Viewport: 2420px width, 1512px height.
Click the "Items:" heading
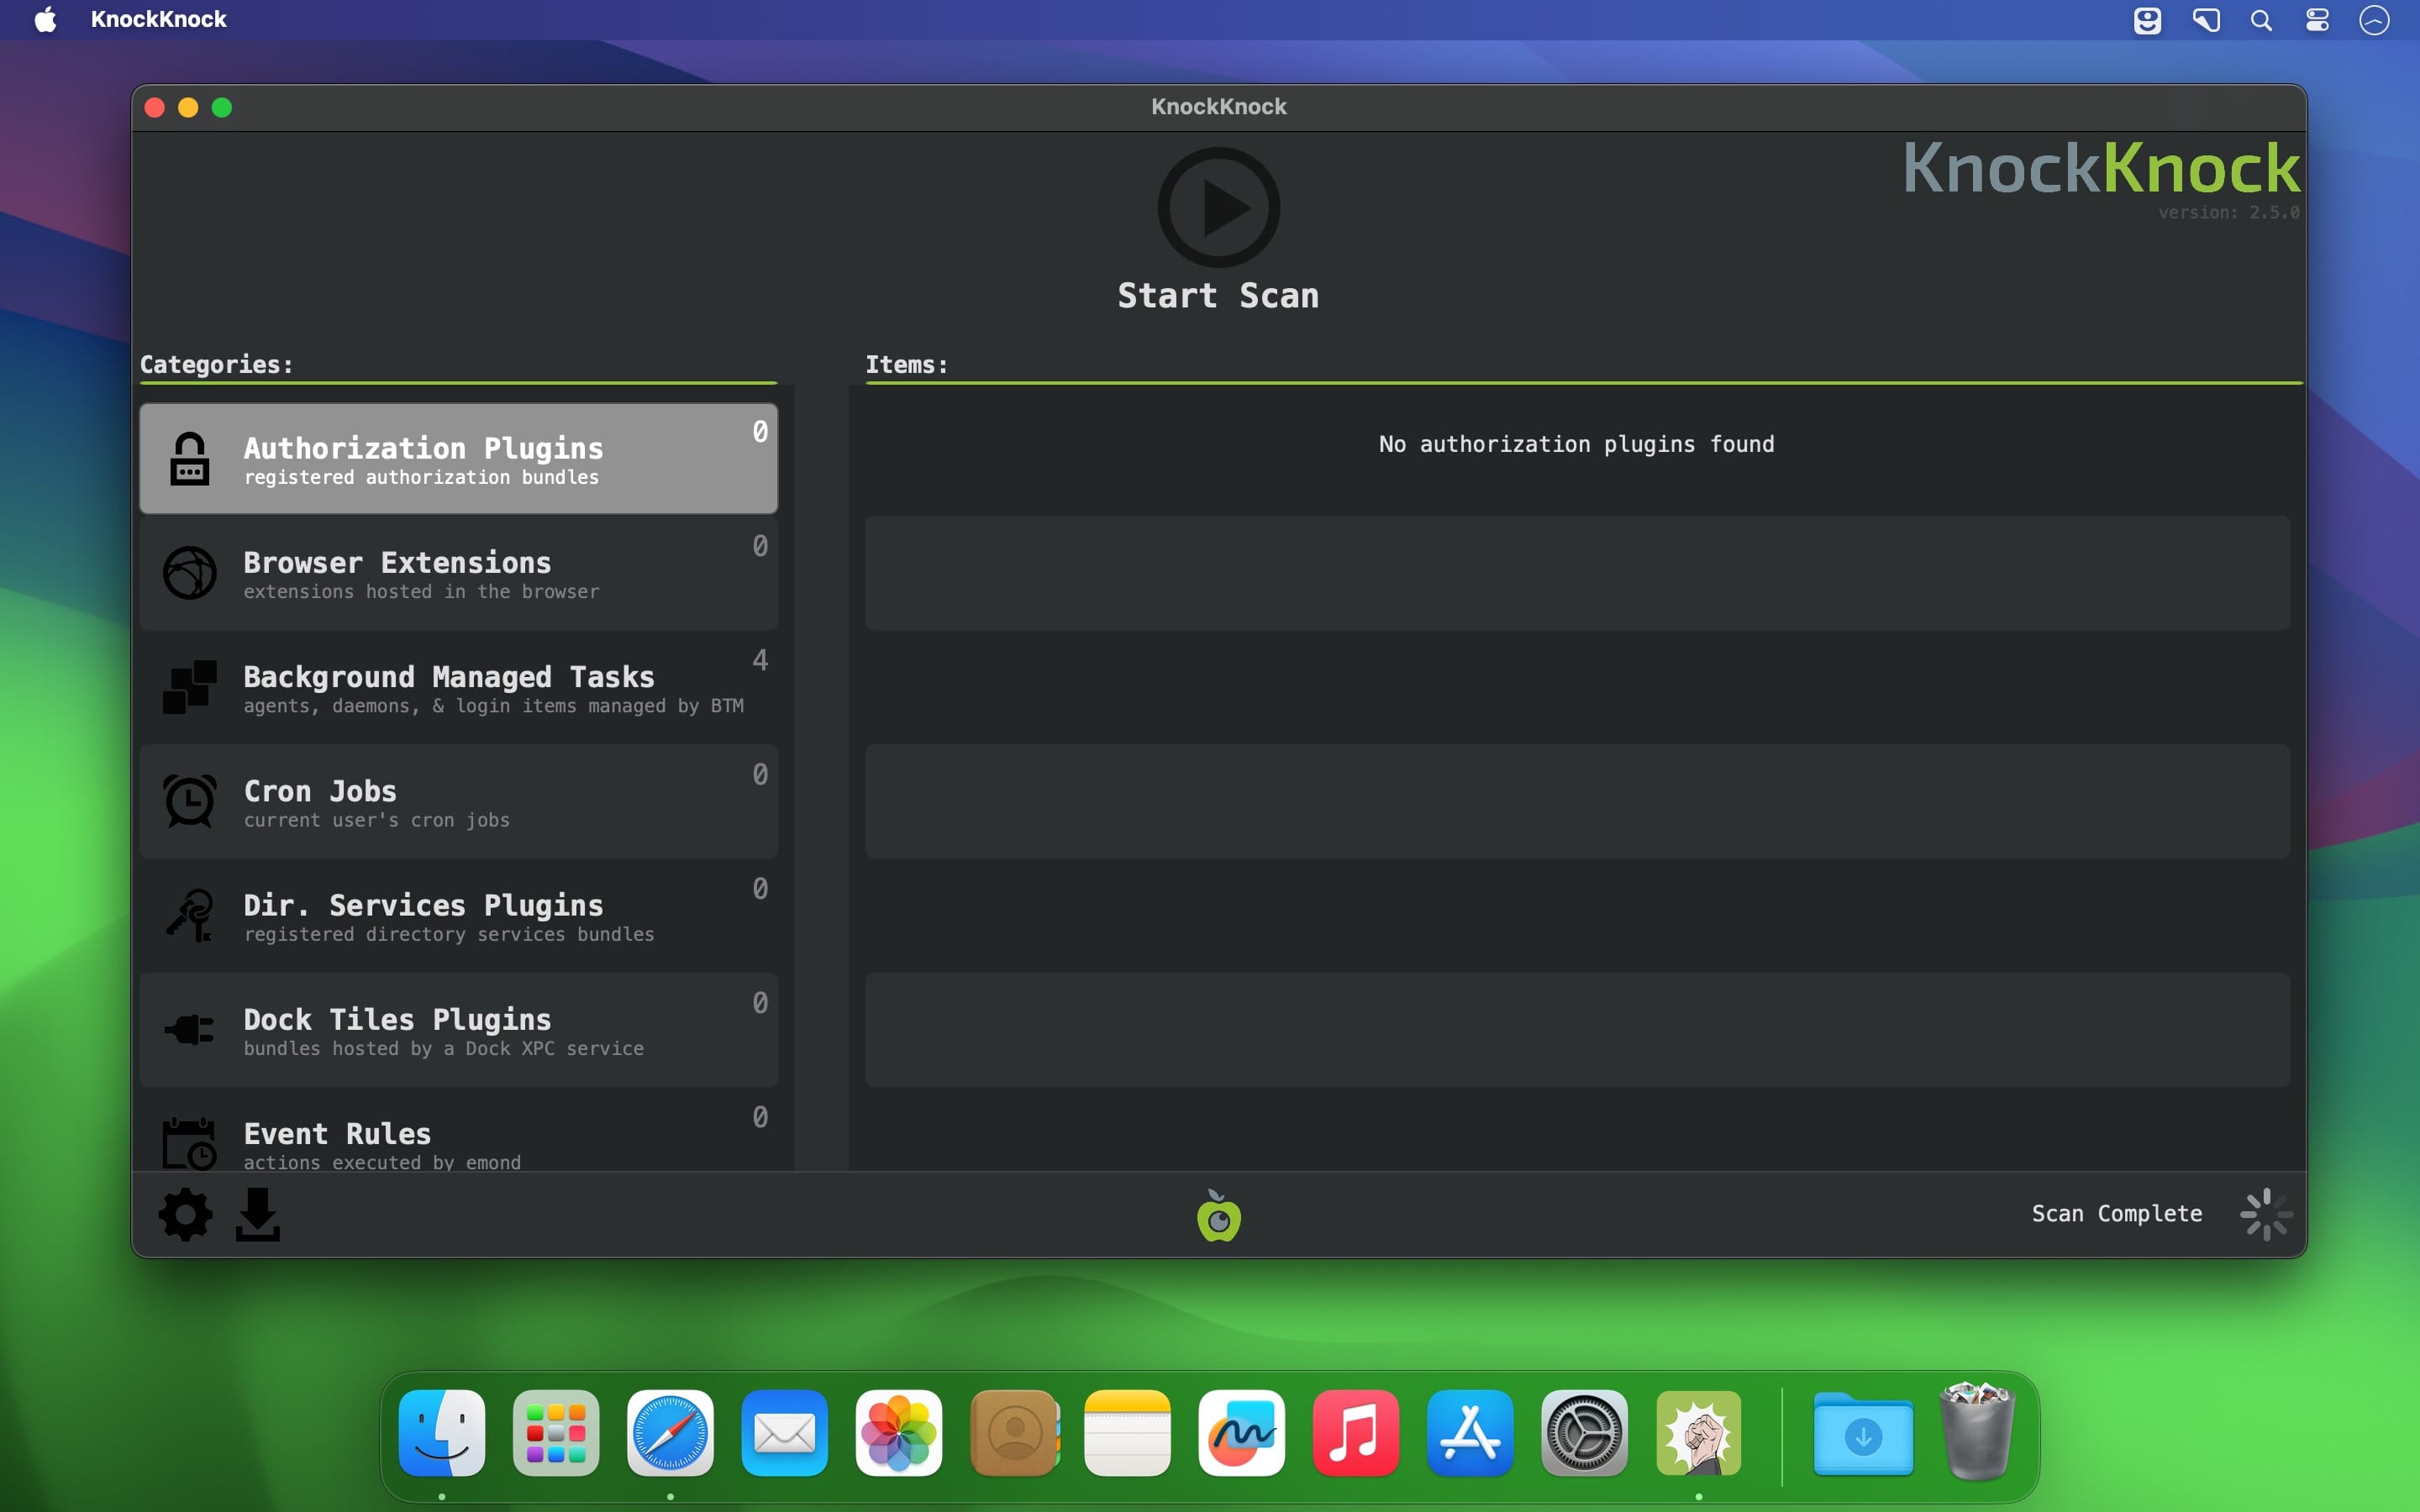click(x=906, y=365)
